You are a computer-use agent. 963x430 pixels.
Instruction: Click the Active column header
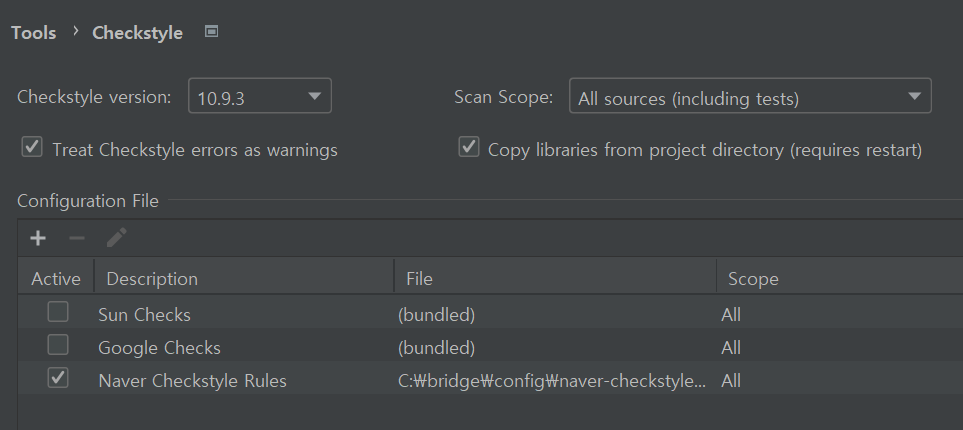coord(56,278)
